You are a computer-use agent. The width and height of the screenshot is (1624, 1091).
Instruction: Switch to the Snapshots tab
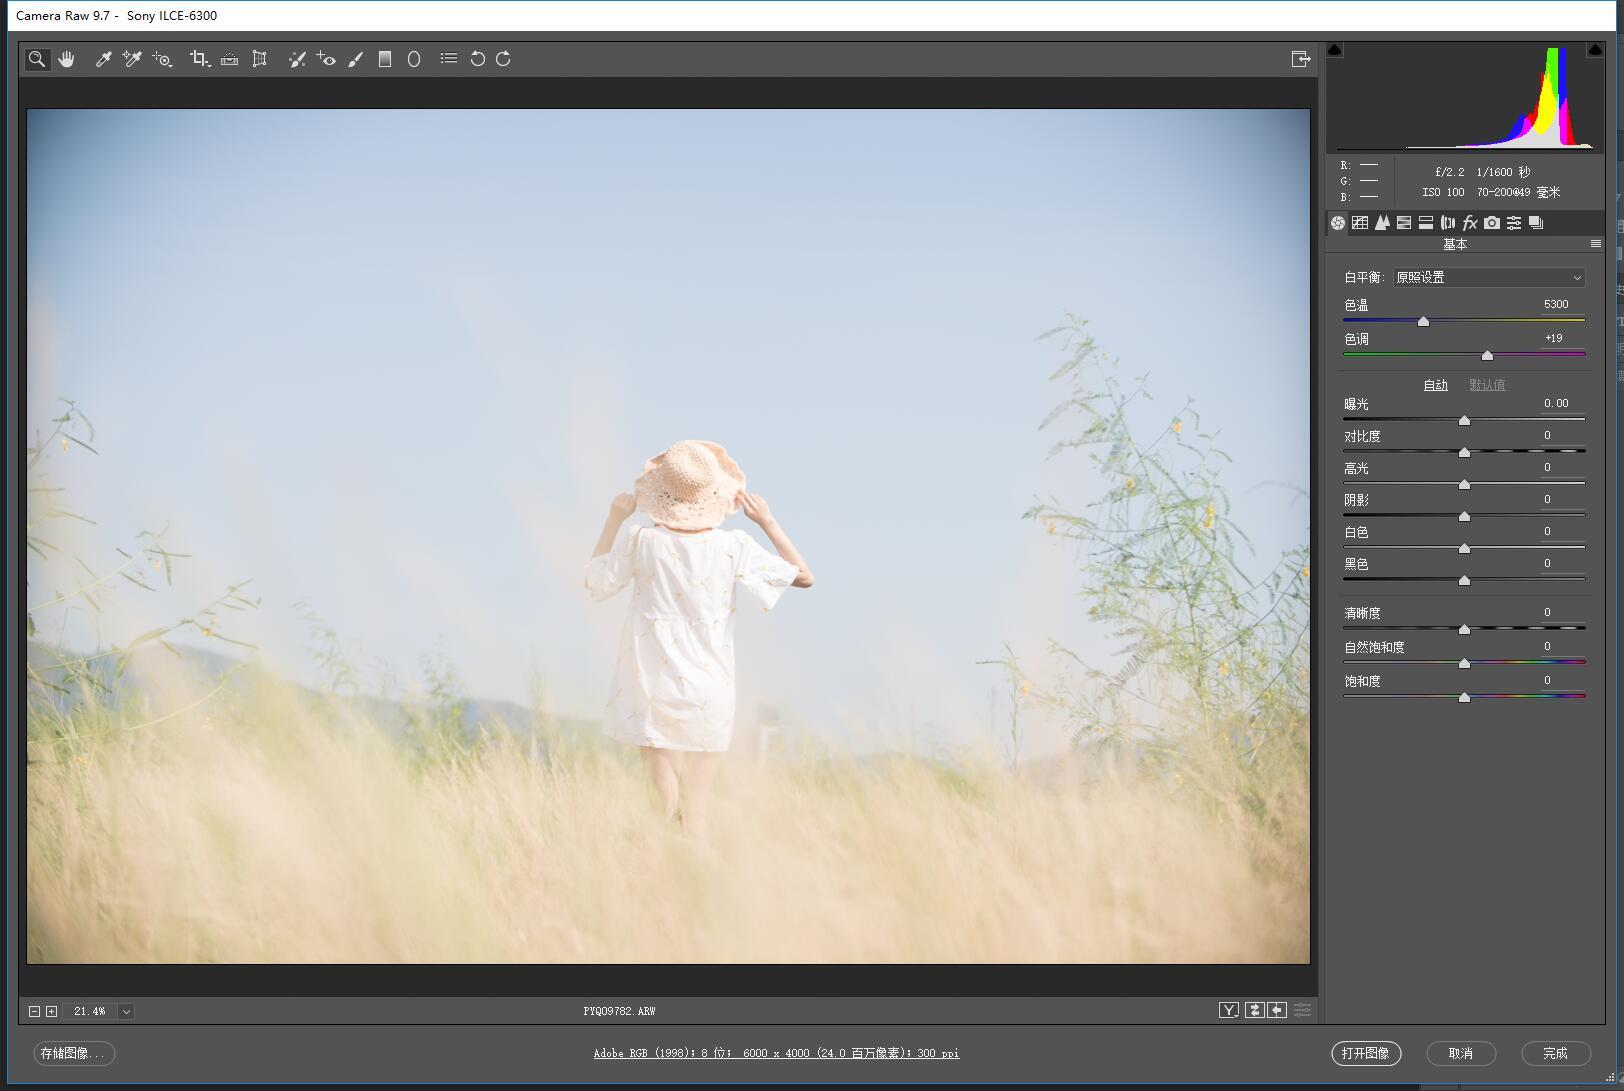tap(1536, 222)
